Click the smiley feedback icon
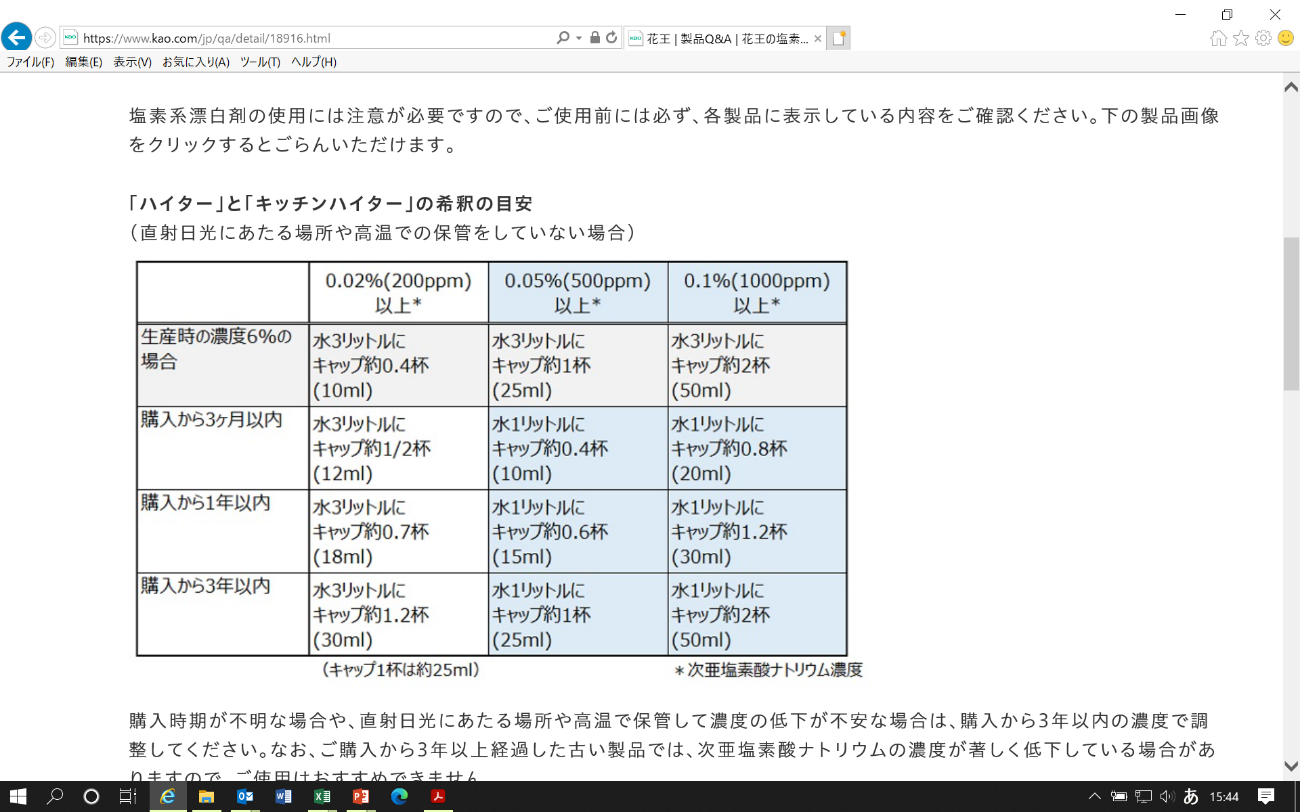The width and height of the screenshot is (1300, 812). click(1285, 38)
